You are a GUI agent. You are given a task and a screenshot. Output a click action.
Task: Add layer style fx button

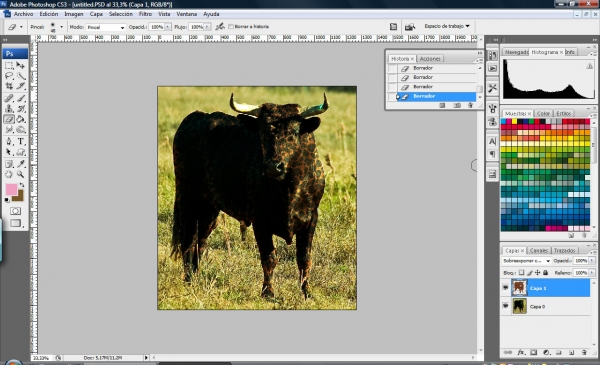pyautogui.click(x=521, y=352)
